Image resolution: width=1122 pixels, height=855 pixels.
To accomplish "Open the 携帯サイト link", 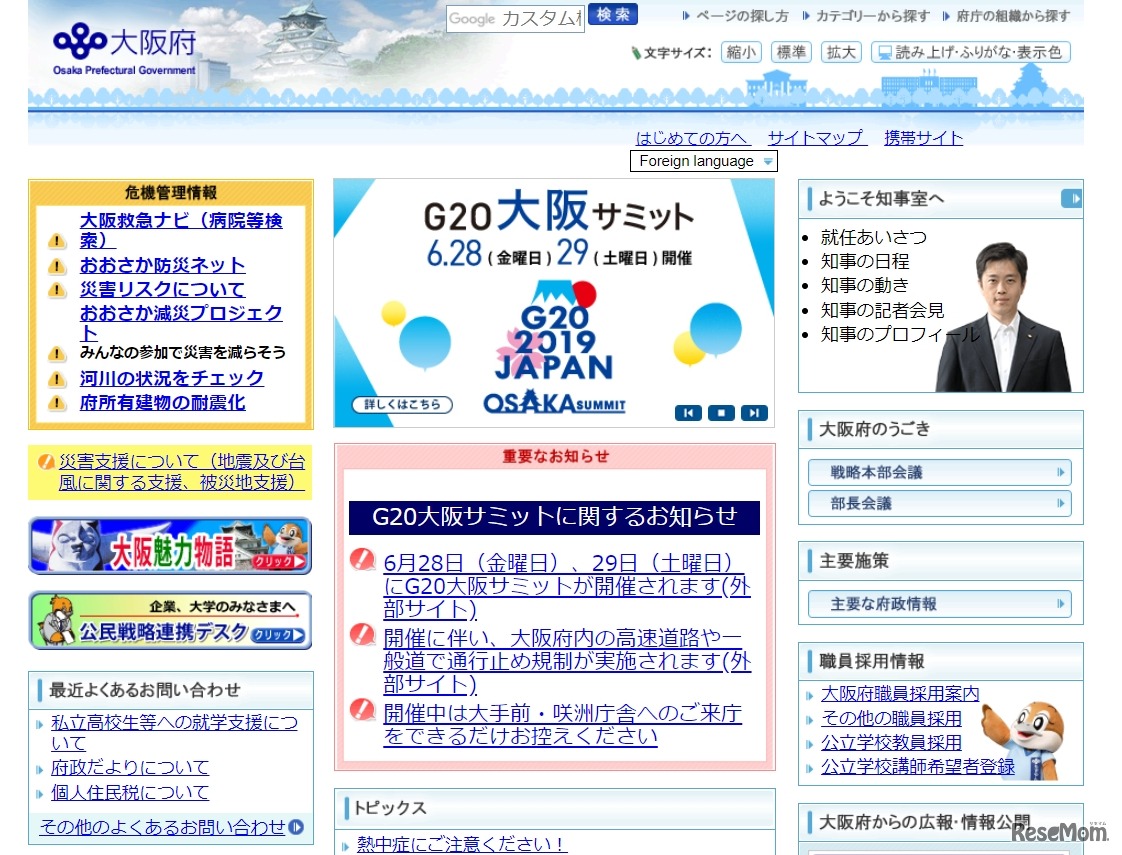I will point(923,138).
